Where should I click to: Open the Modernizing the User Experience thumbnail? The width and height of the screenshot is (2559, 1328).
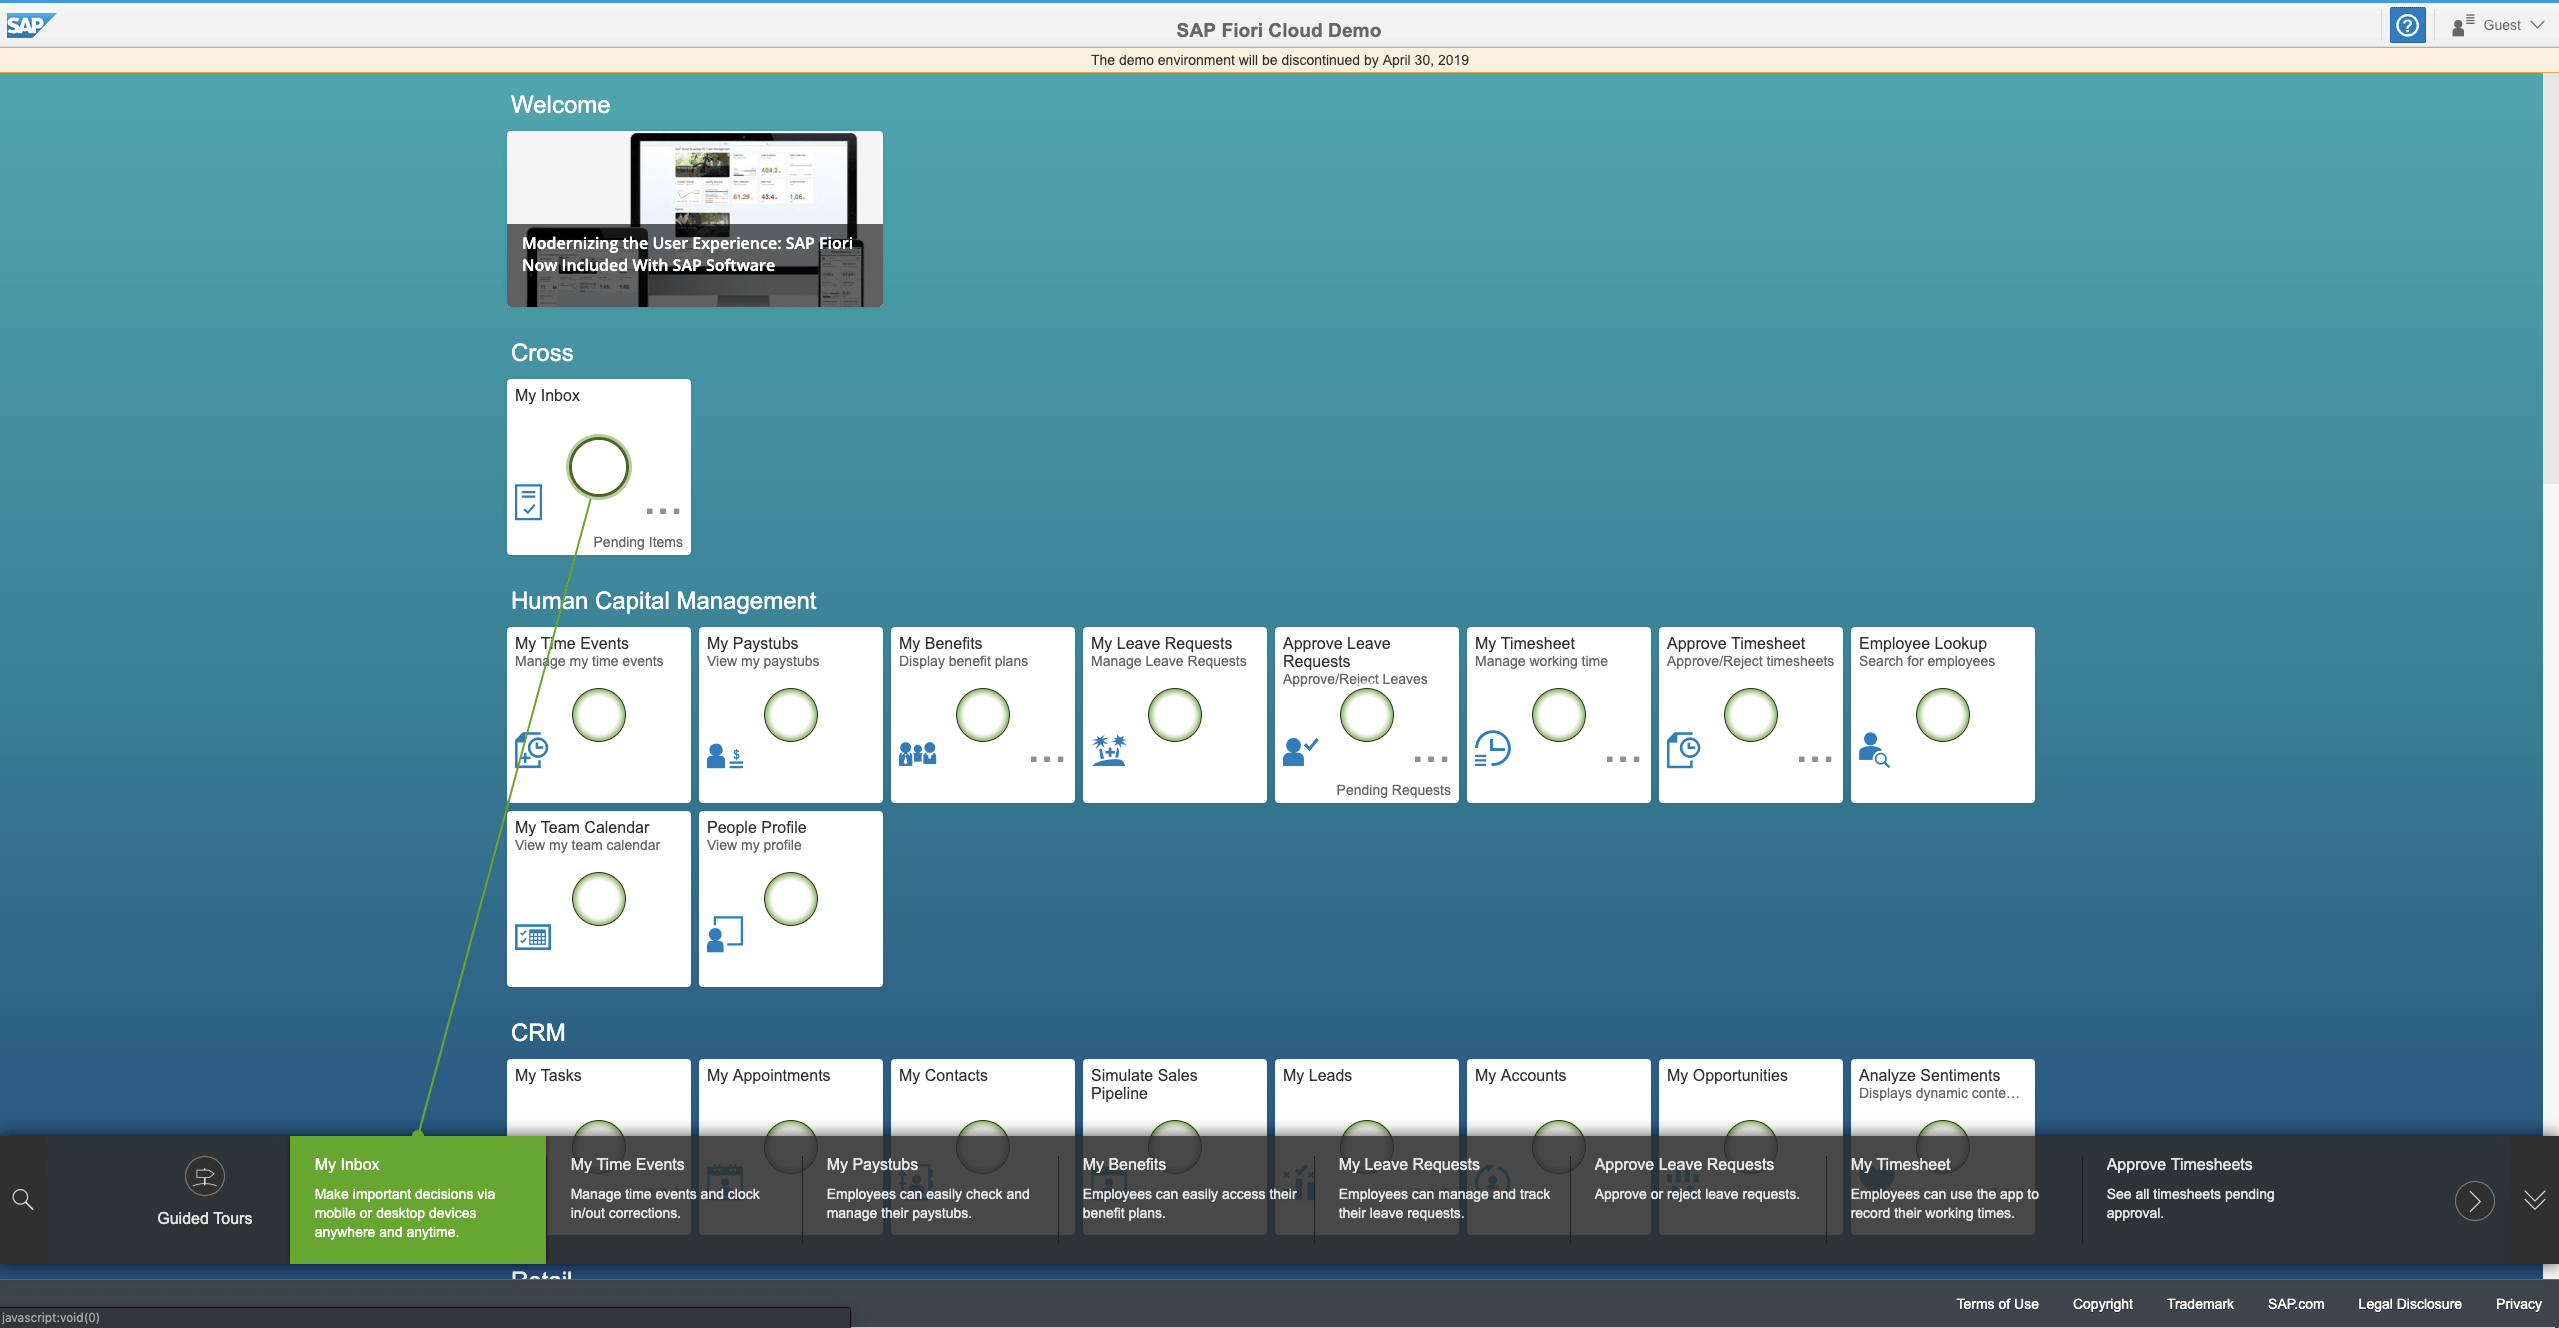coord(694,219)
